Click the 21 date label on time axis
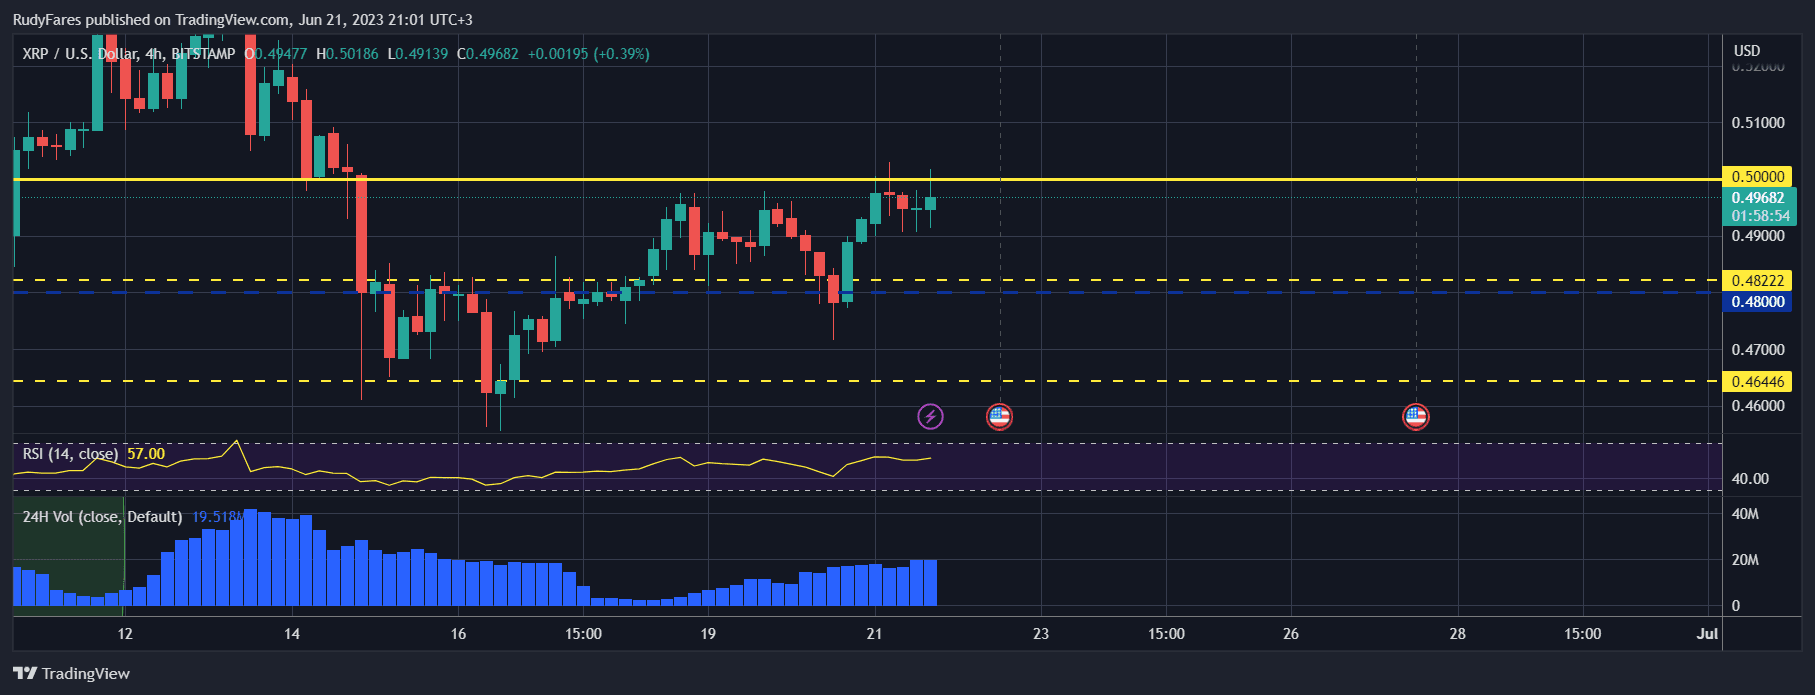This screenshot has width=1815, height=695. click(x=874, y=634)
